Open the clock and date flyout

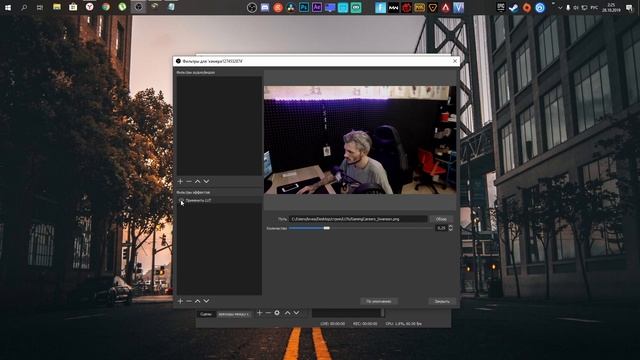[611, 7]
